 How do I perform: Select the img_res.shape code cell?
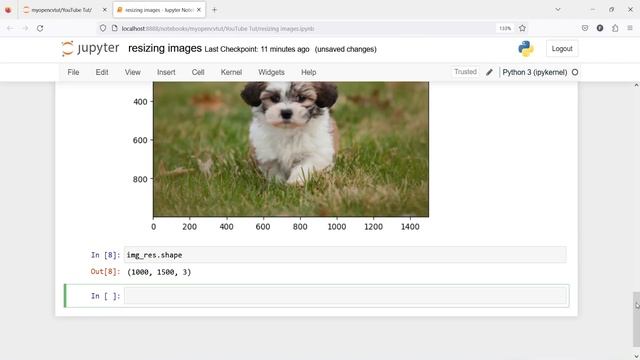coord(345,255)
